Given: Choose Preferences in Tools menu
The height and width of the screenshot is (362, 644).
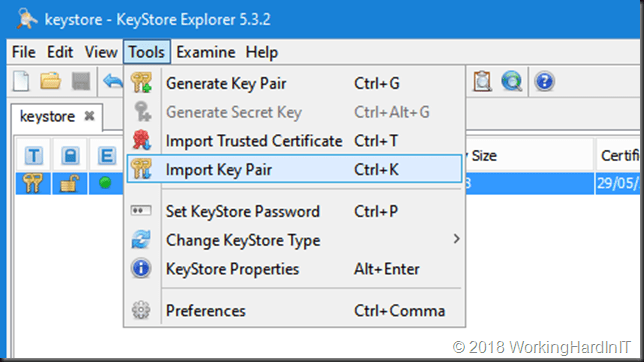Looking at the screenshot, I should tap(294, 311).
